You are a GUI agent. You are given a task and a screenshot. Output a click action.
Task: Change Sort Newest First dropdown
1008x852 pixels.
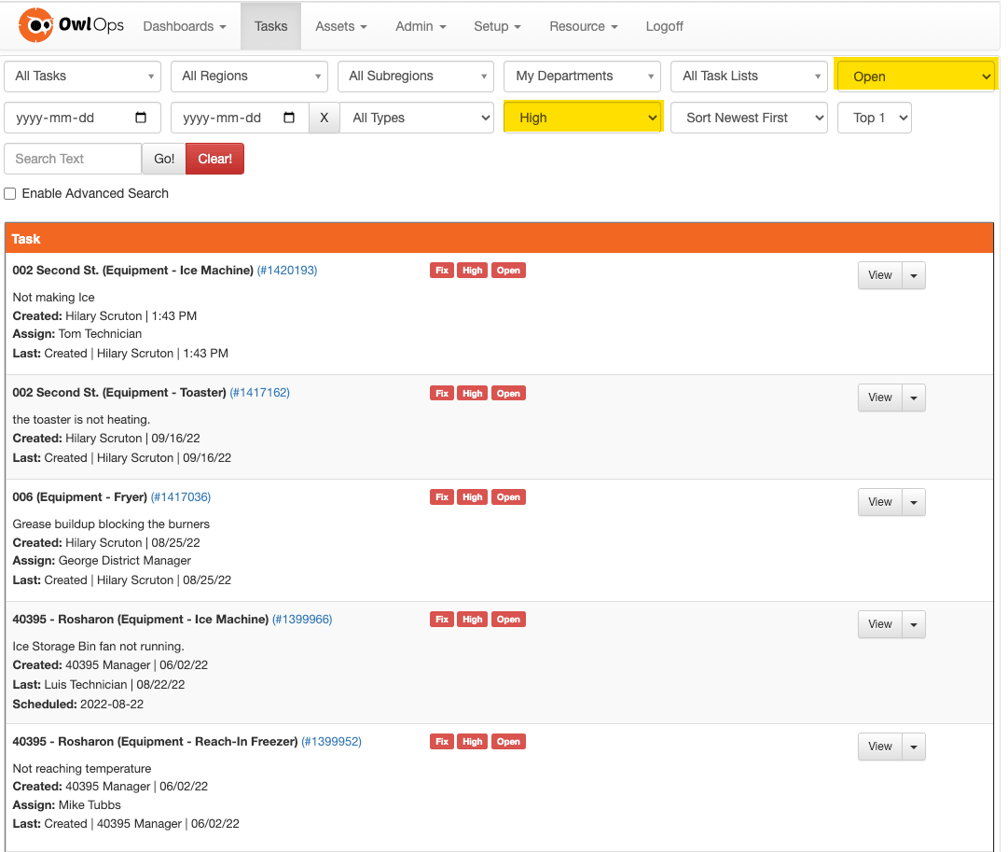[x=748, y=118]
